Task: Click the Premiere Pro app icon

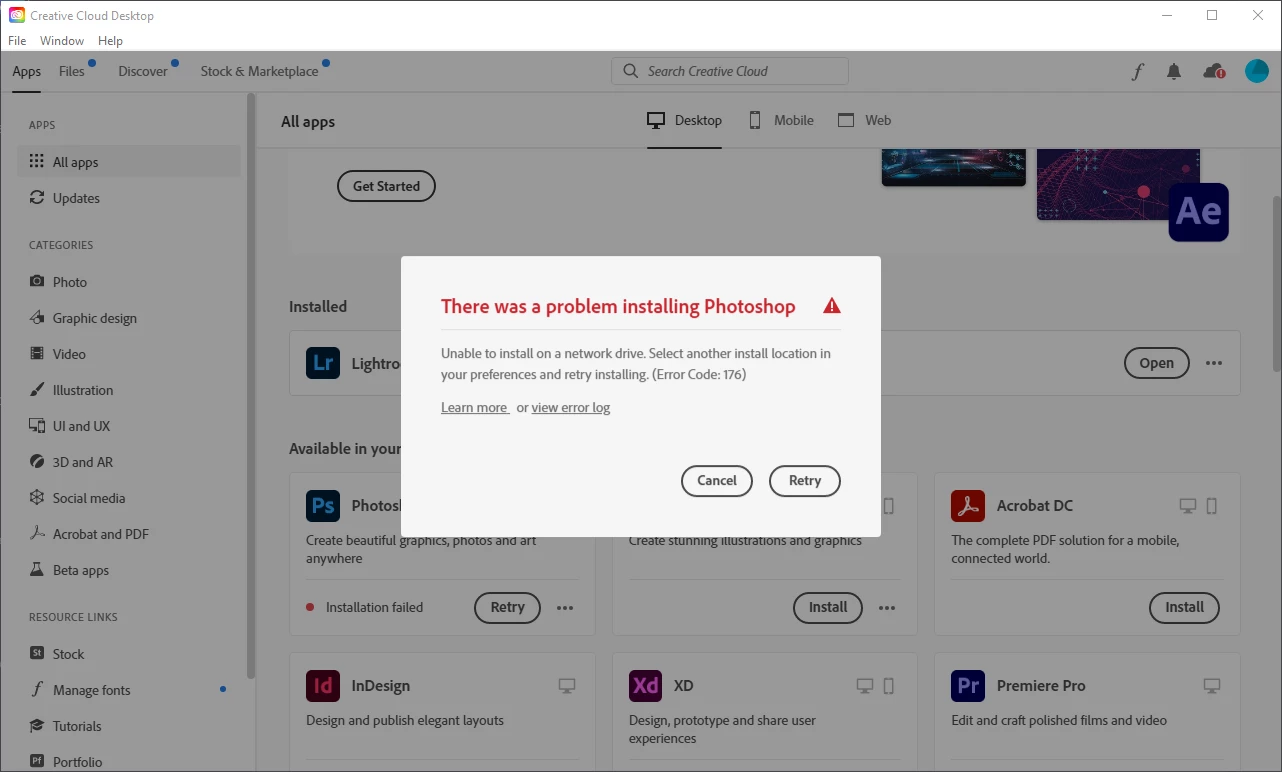Action: coord(968,686)
